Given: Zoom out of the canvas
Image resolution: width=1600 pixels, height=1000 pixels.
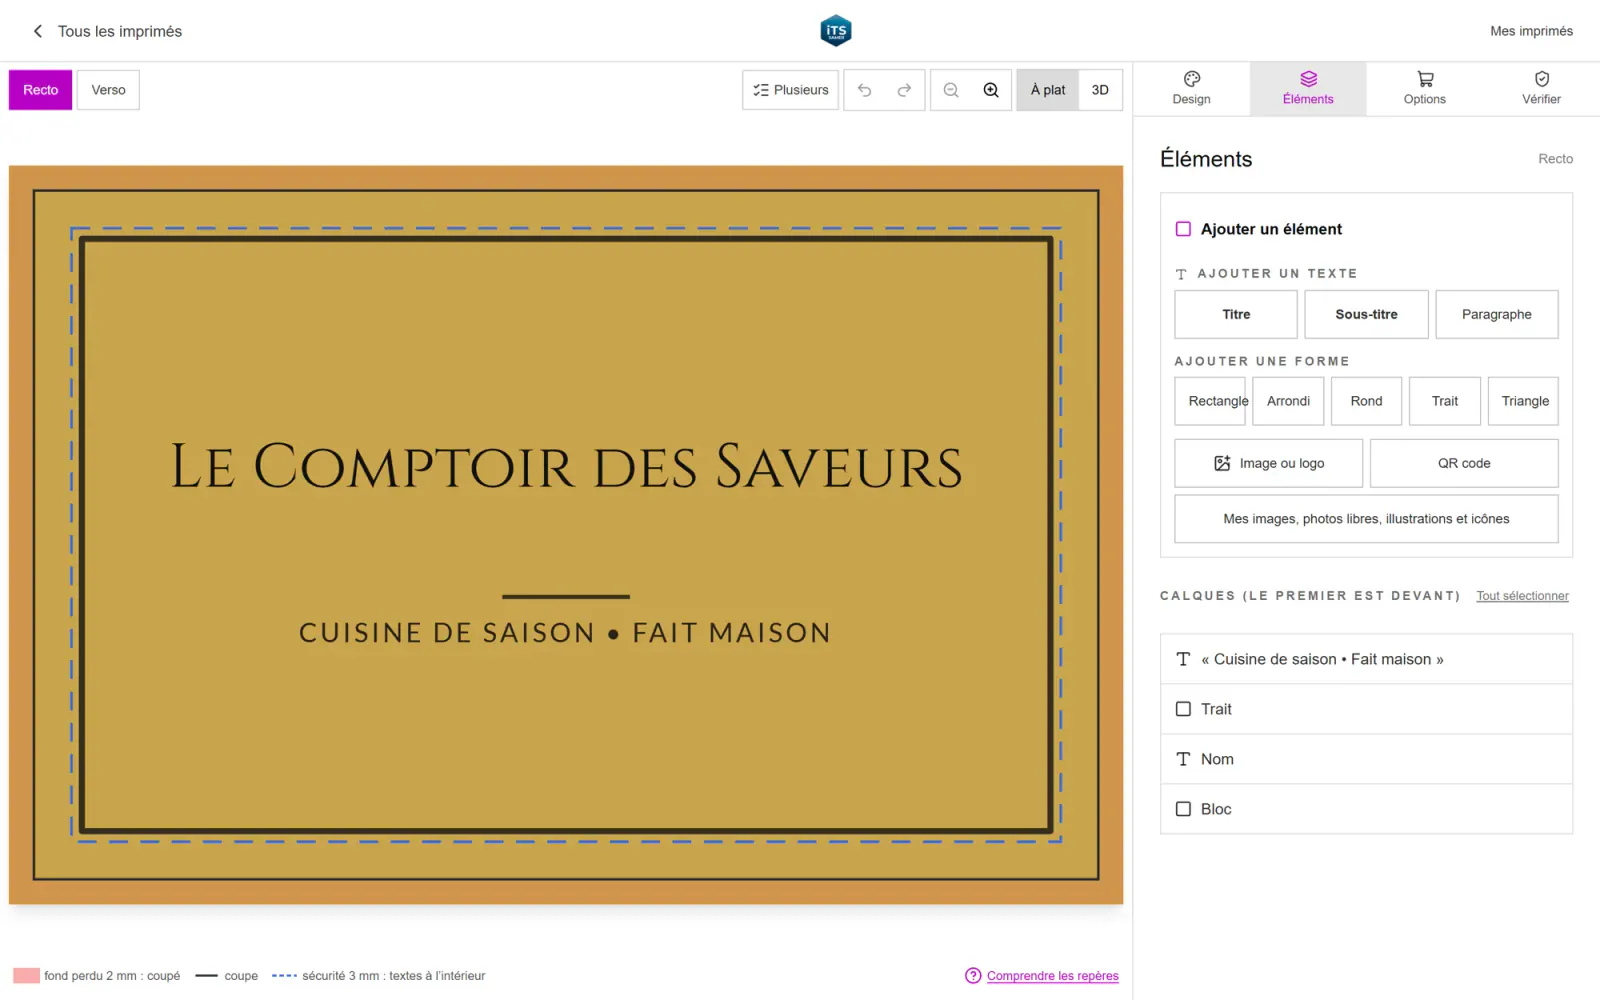Looking at the screenshot, I should coord(951,90).
